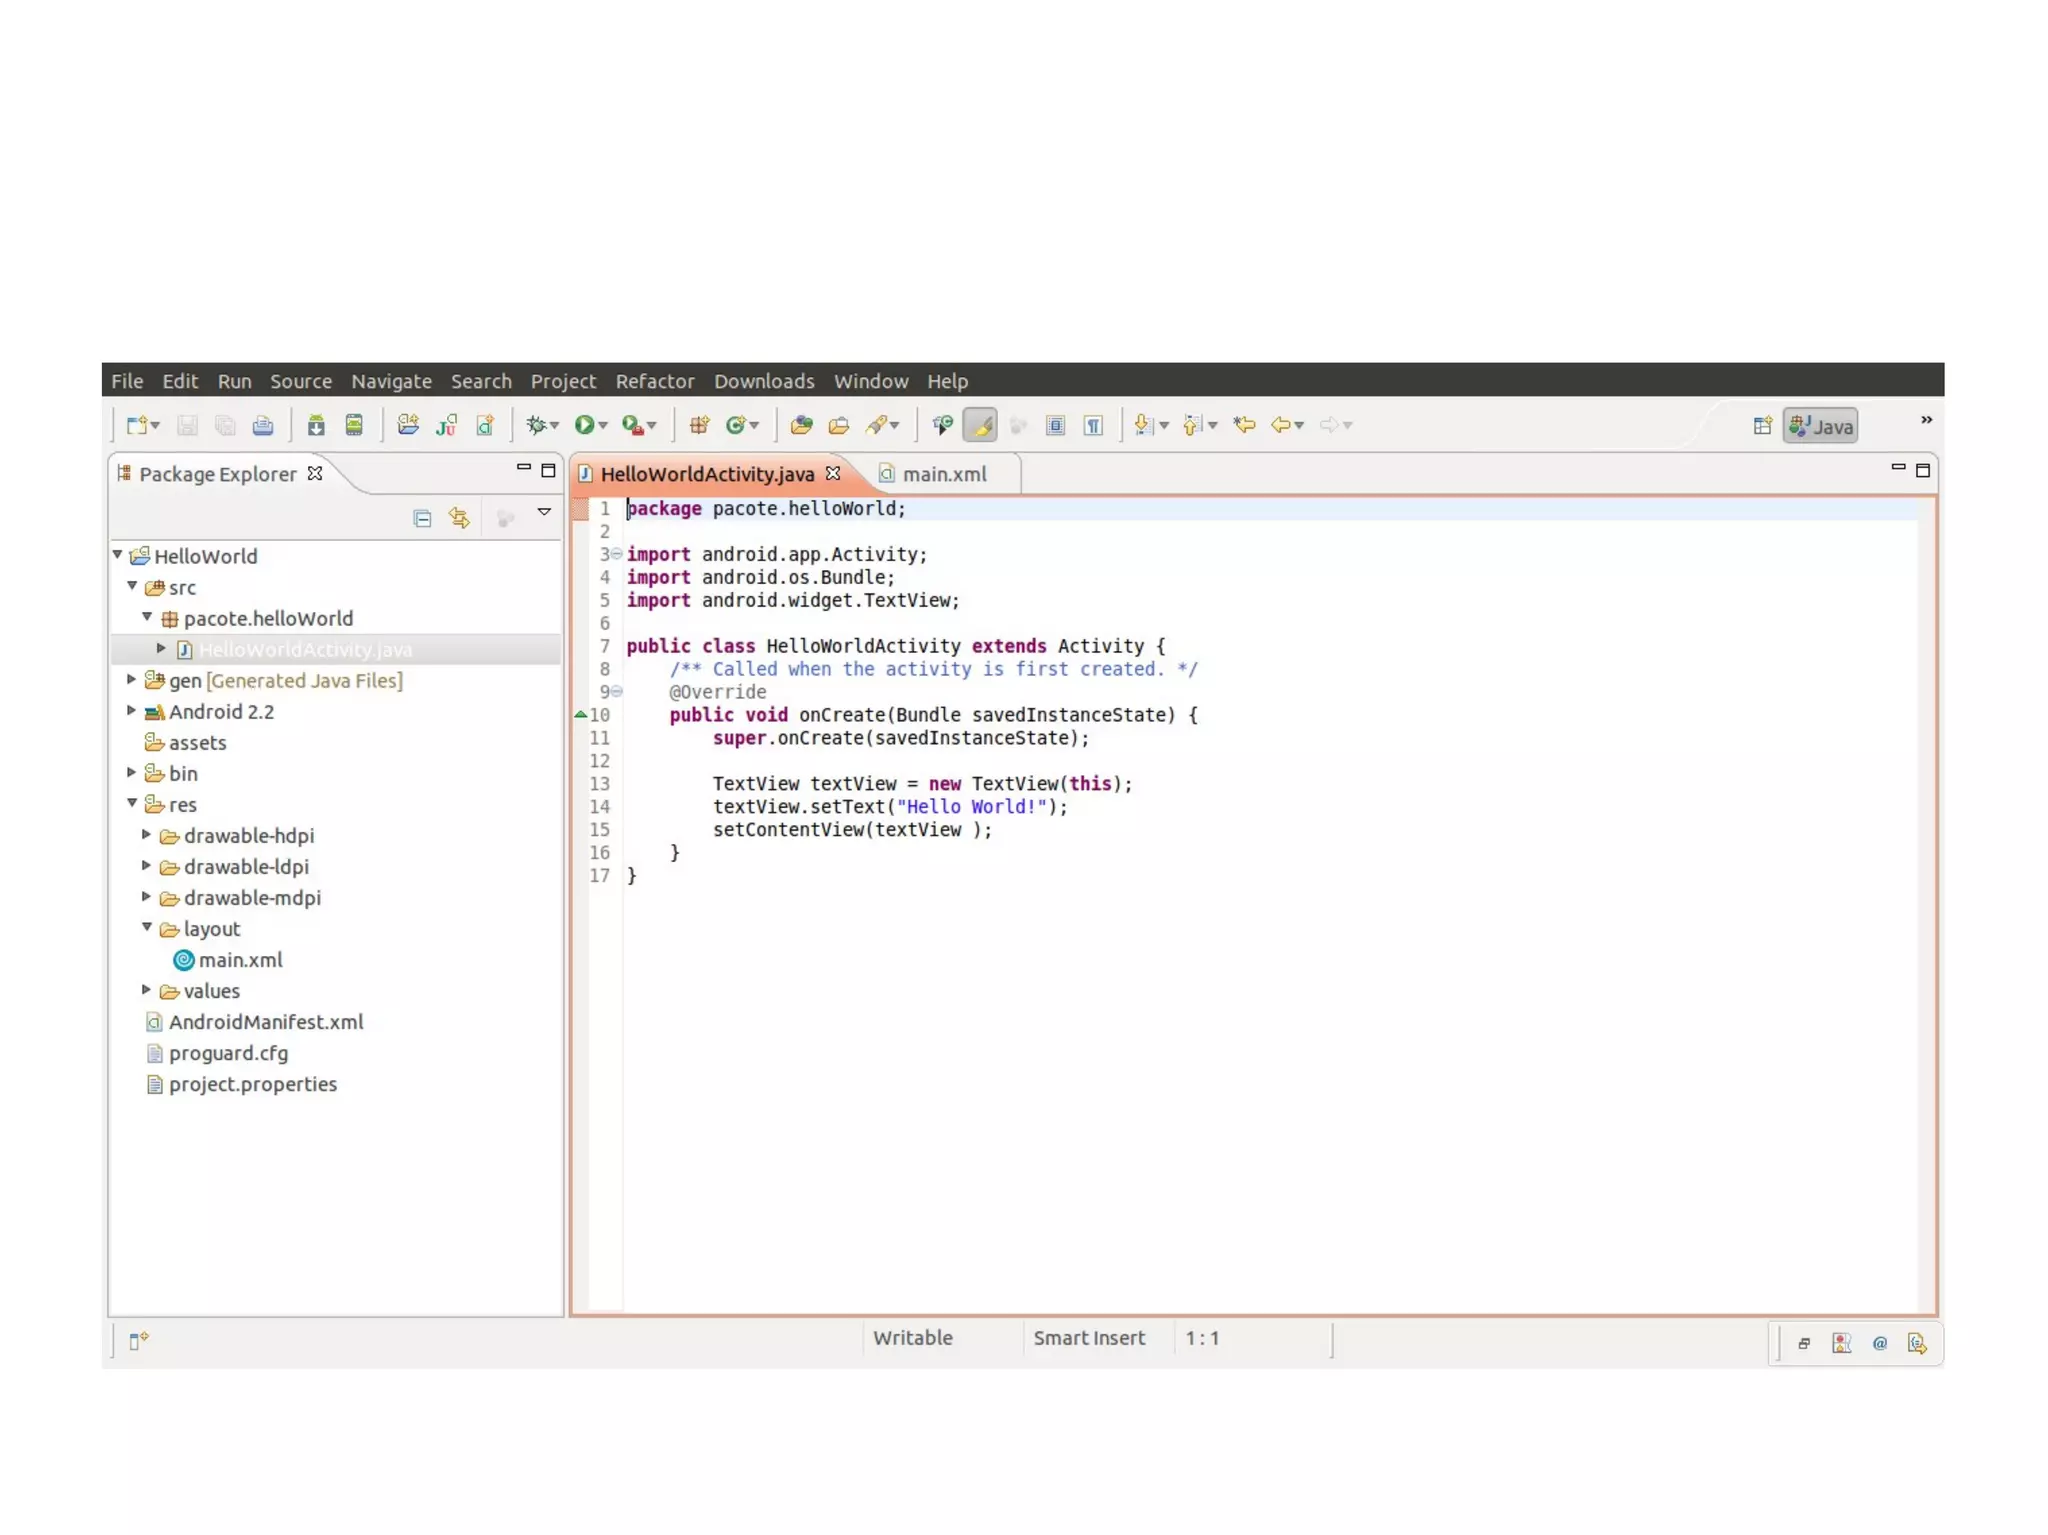Open the Android SDK Manager icon

(x=316, y=425)
